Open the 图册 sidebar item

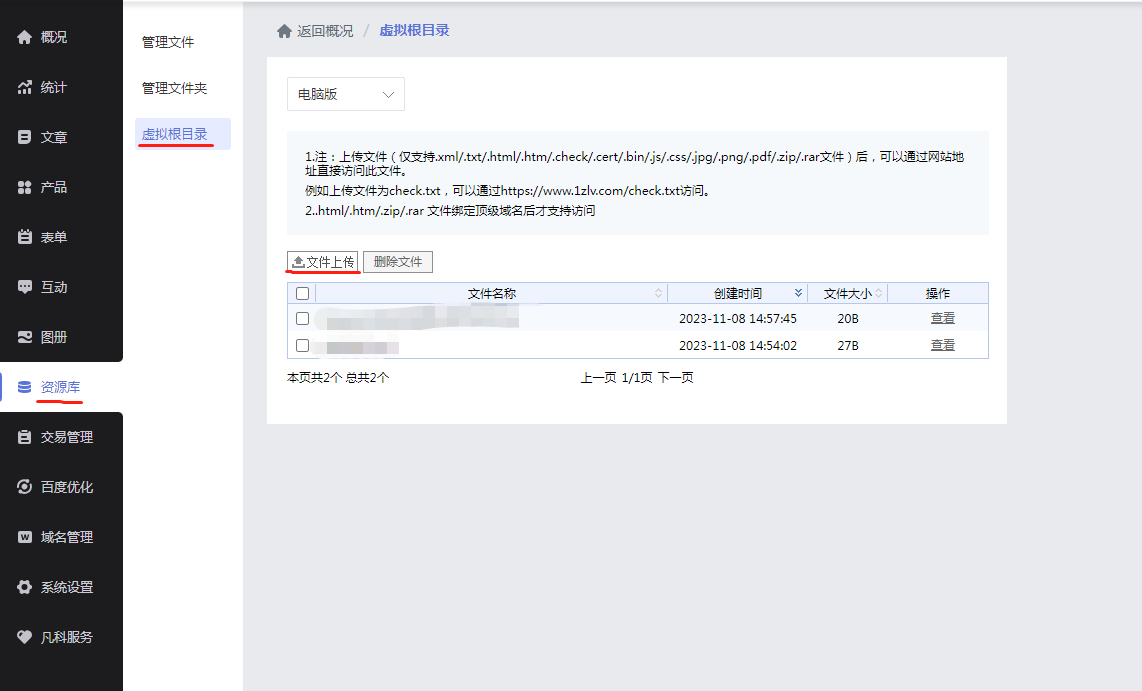pos(54,337)
